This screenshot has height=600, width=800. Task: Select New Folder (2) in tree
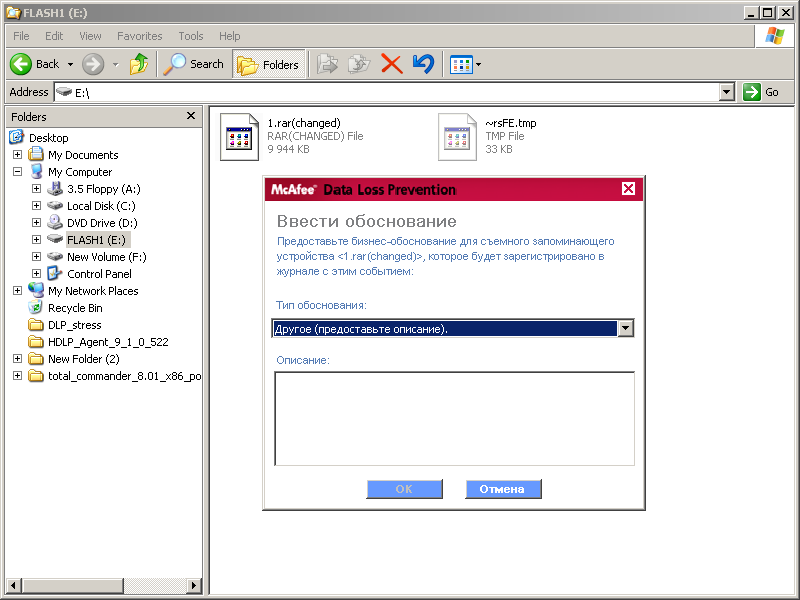[x=84, y=359]
